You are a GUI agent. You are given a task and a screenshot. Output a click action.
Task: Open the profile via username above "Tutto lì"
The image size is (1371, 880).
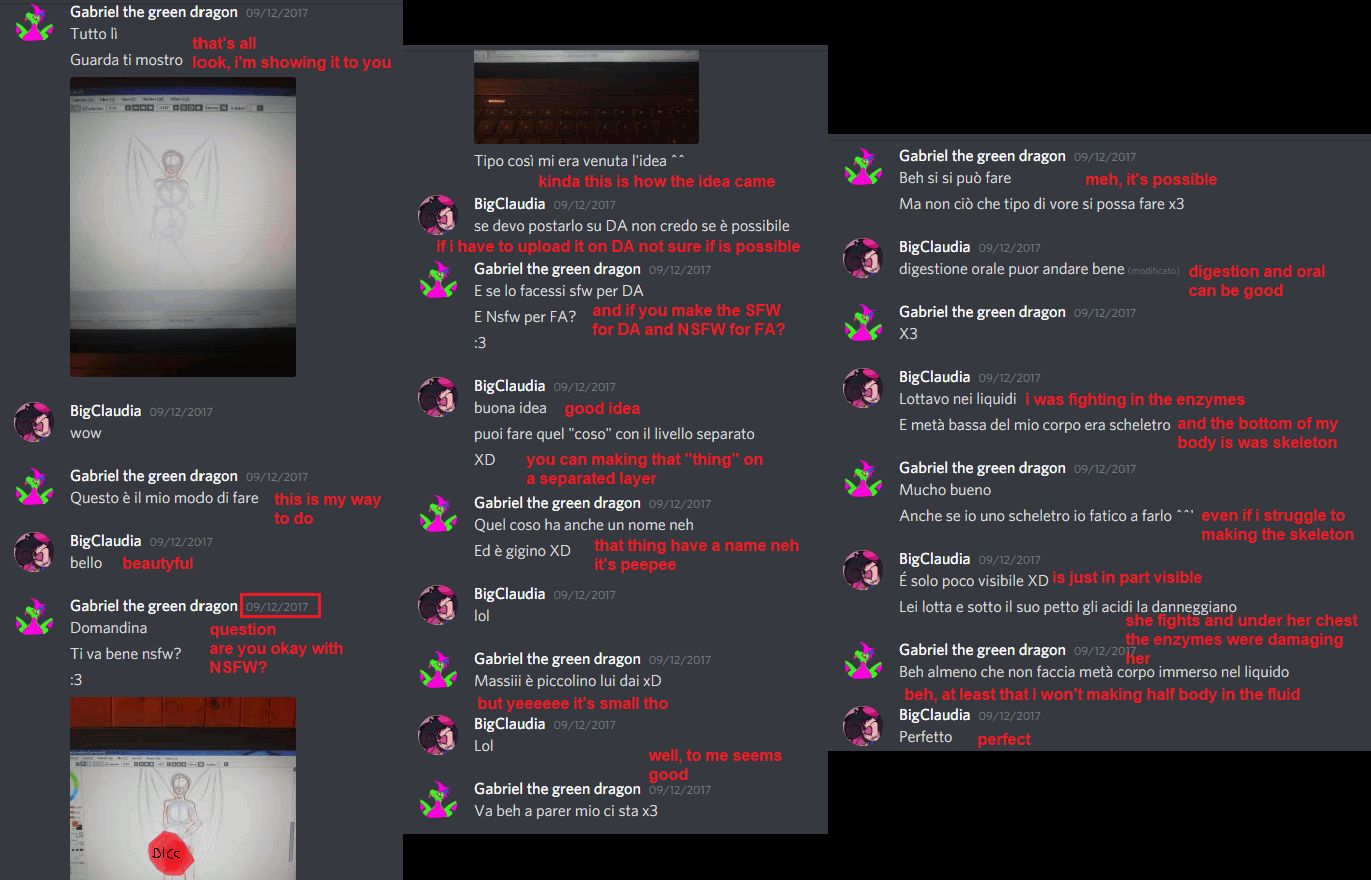(154, 12)
